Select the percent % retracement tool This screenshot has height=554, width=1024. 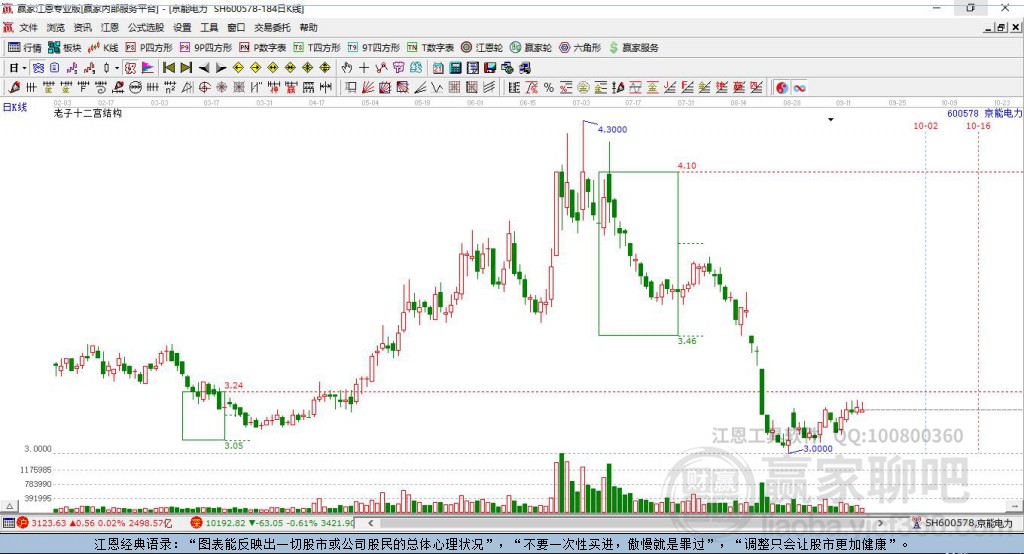549,88
